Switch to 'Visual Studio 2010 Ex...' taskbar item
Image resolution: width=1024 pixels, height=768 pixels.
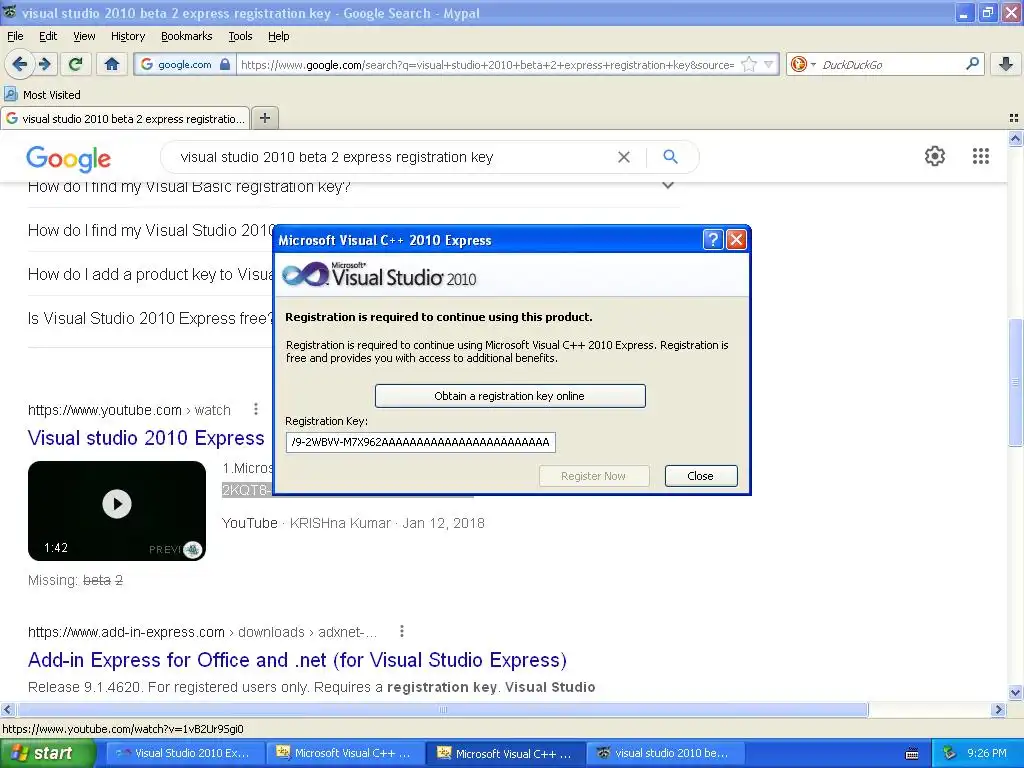click(185, 754)
